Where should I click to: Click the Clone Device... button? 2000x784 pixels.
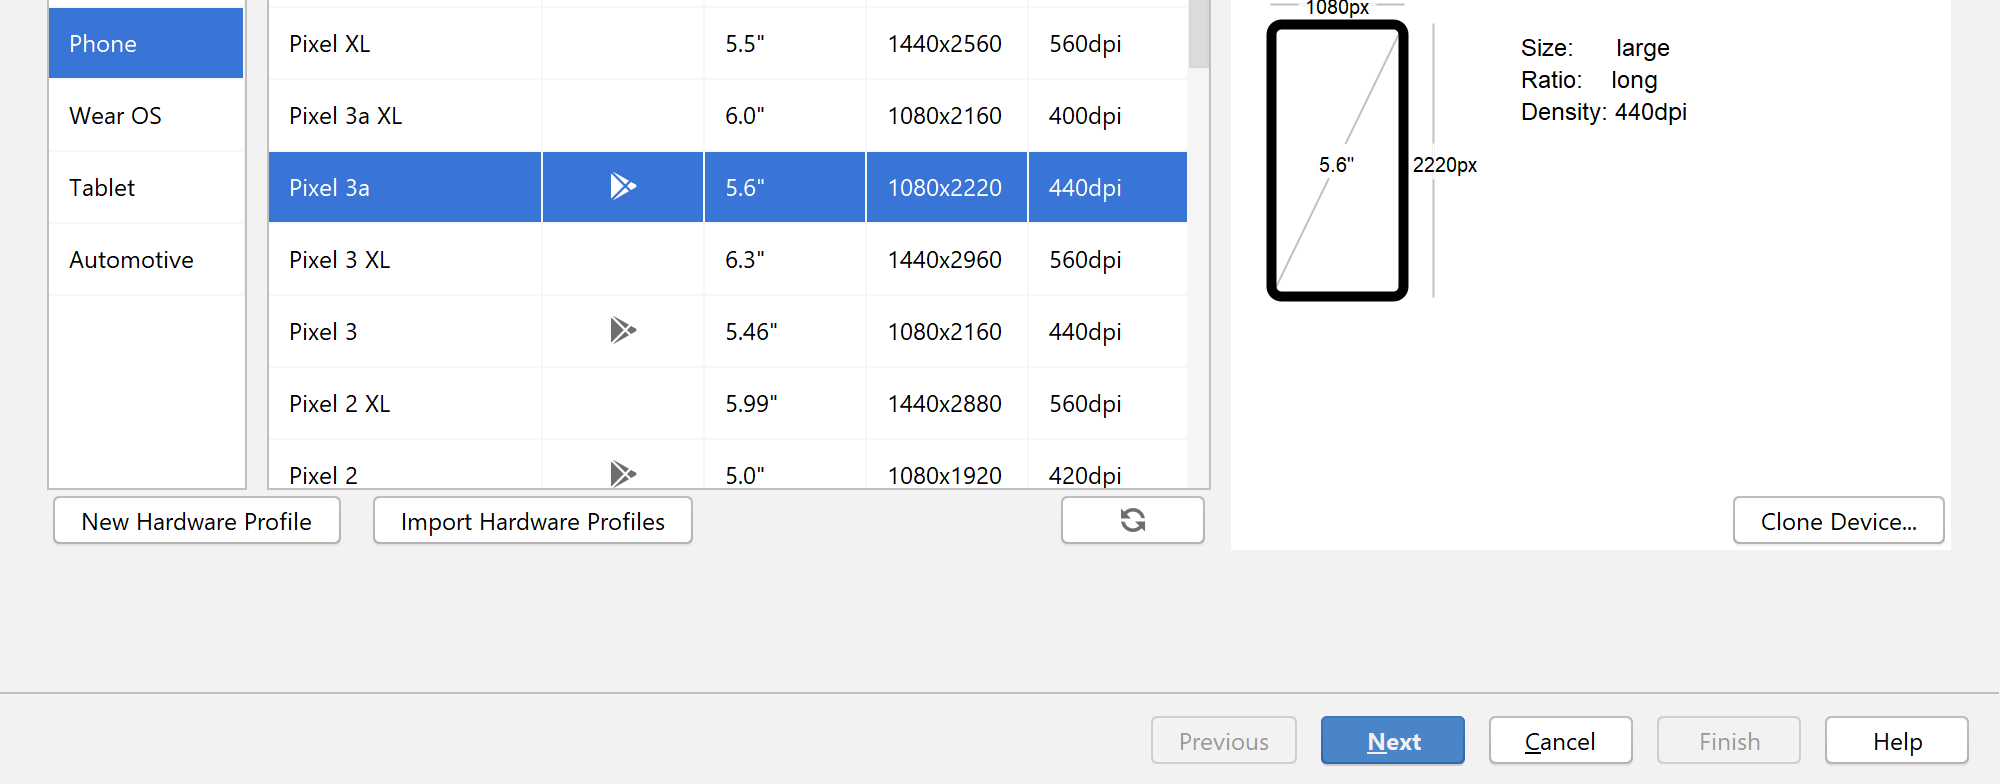coord(1838,521)
